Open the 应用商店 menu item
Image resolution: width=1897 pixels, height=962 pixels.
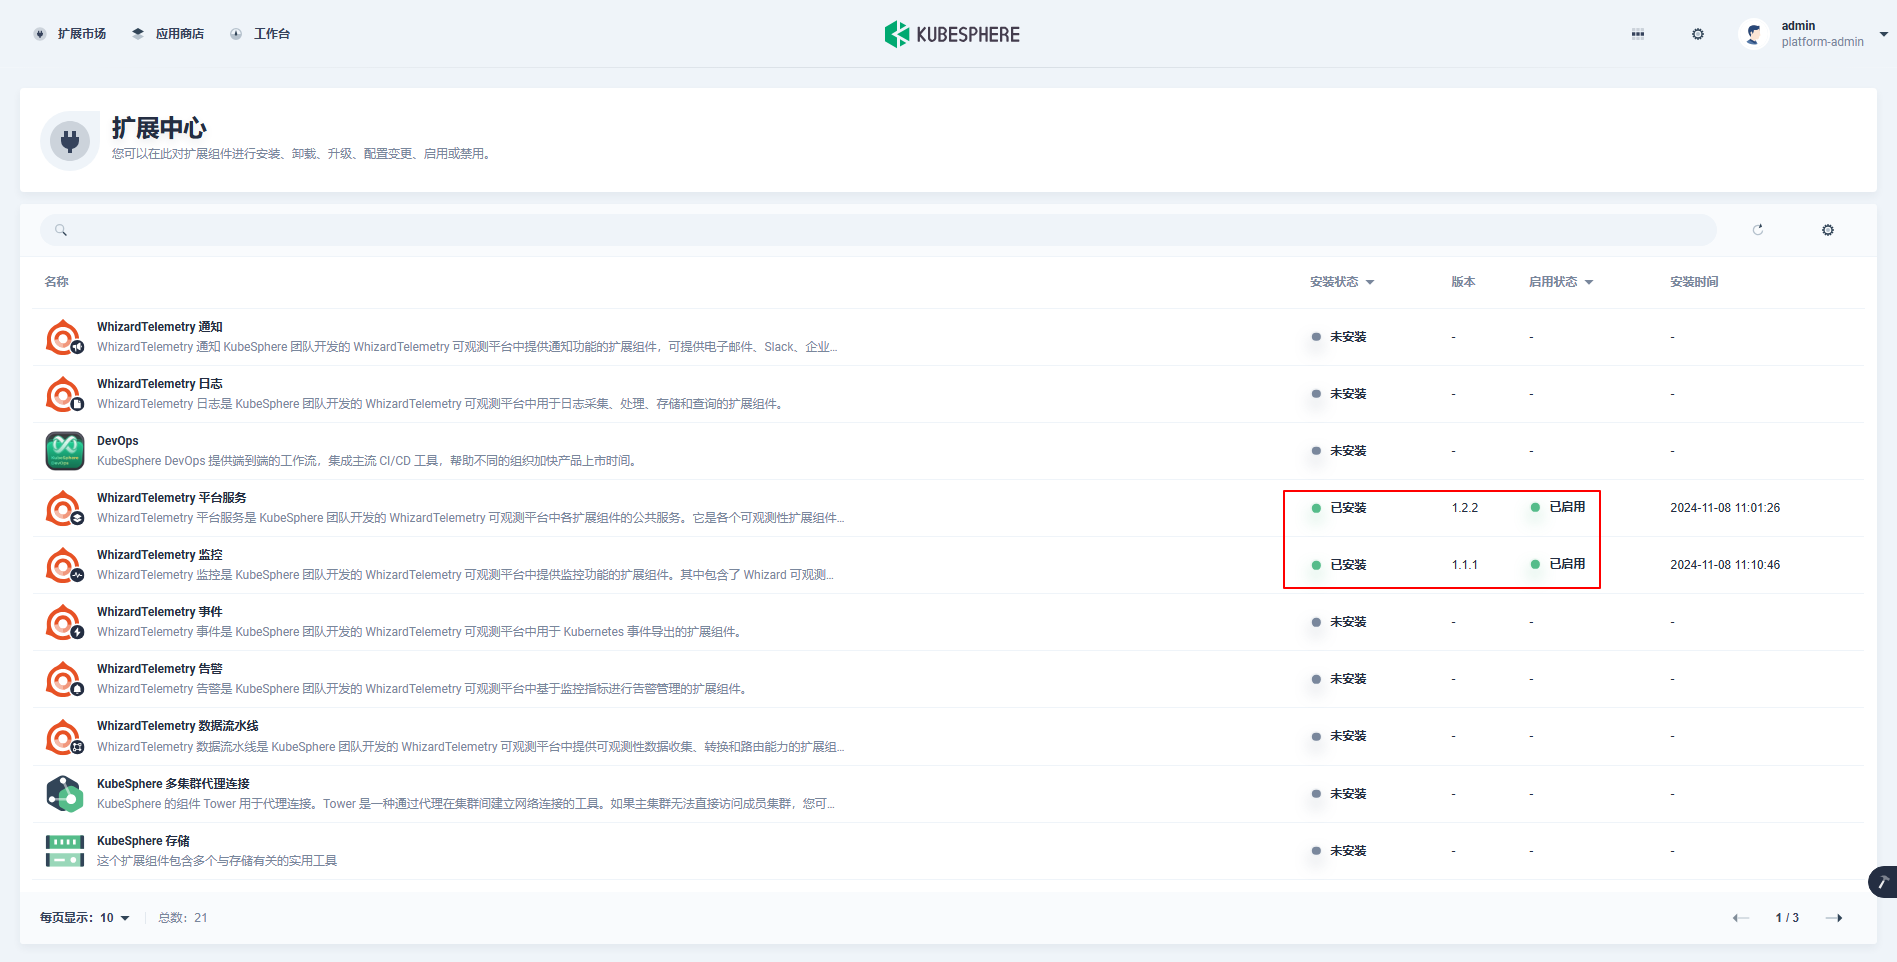point(168,34)
